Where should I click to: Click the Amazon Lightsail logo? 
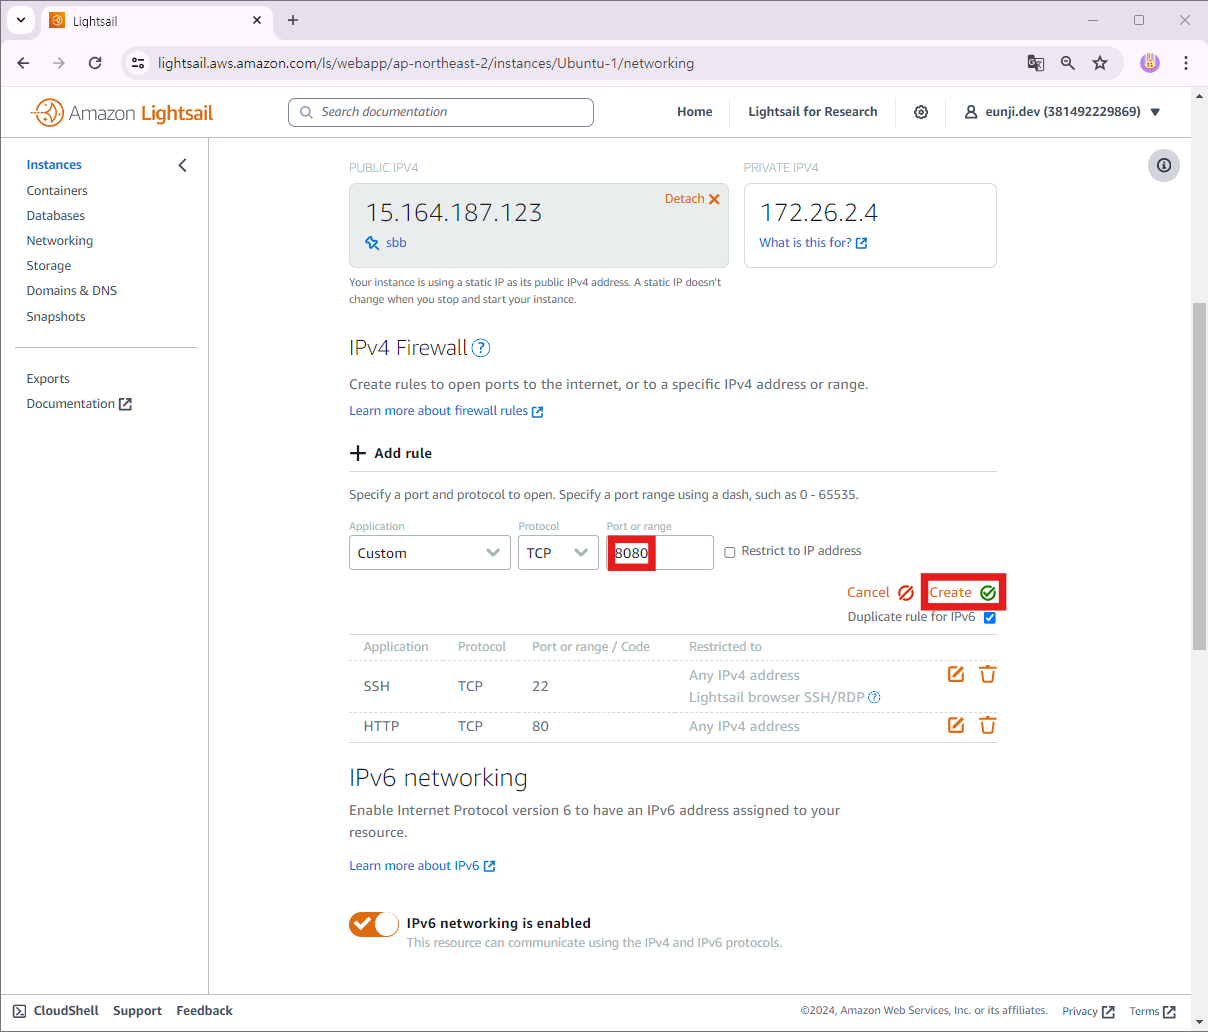click(x=122, y=113)
